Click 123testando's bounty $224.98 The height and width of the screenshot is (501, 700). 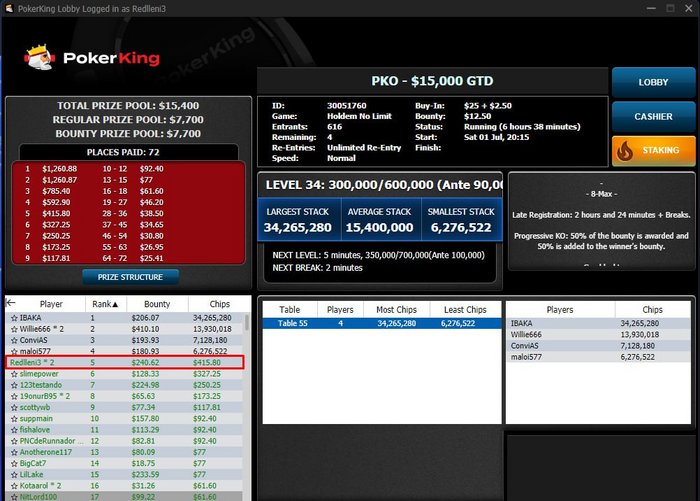pos(145,385)
